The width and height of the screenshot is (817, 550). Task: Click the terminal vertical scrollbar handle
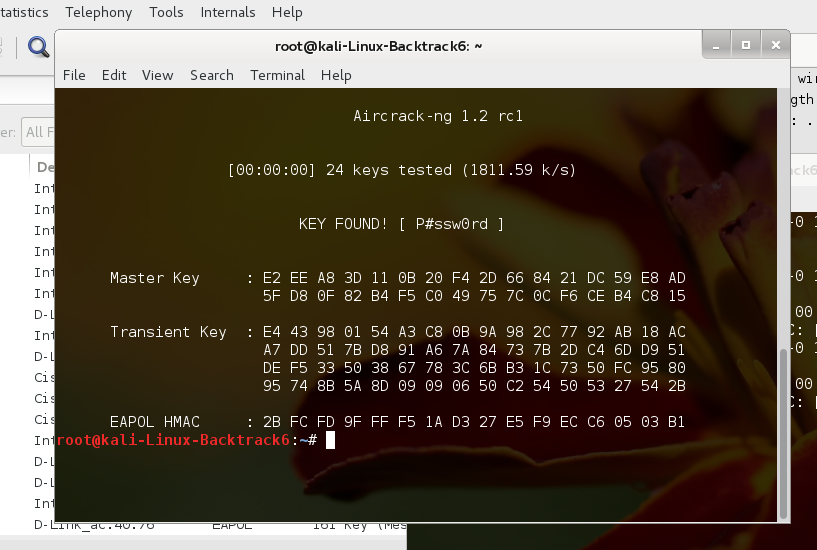783,434
